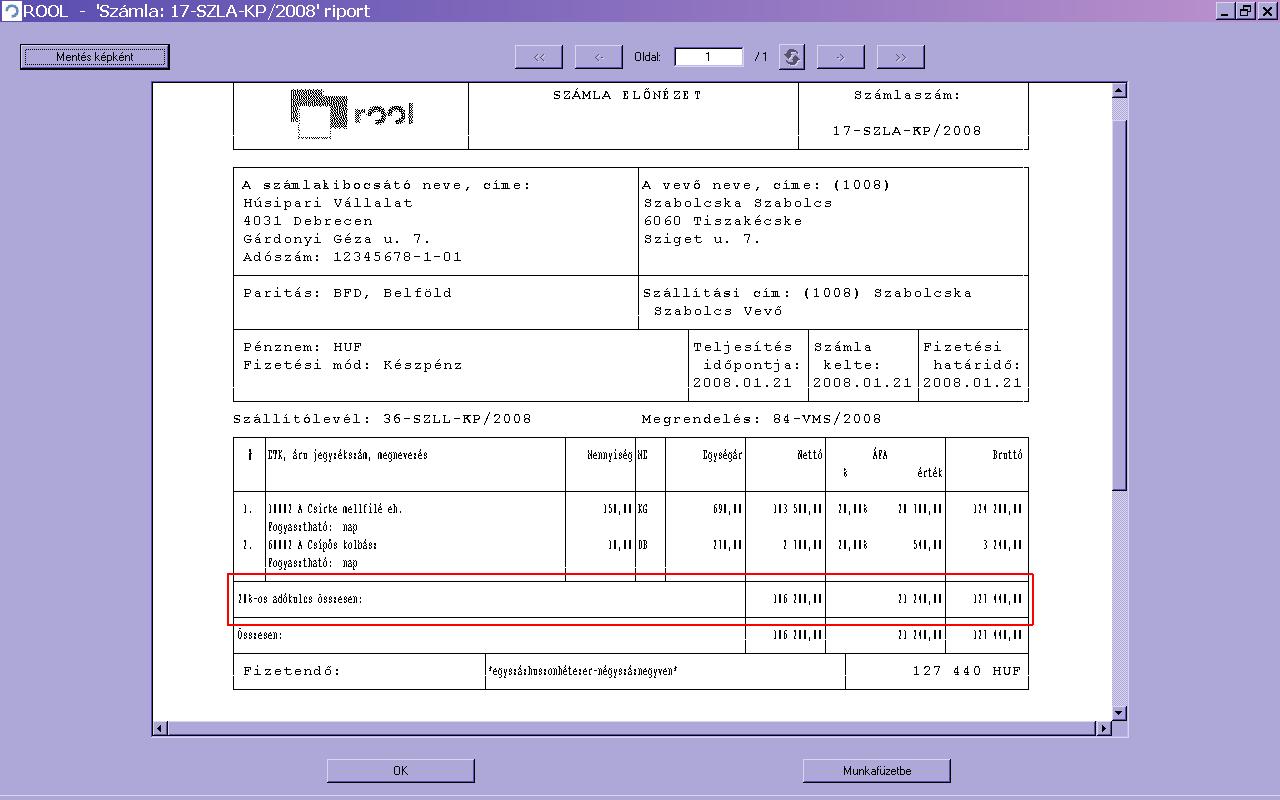Restore down the report window
Viewport: 1280px width, 800px height.
1246,10
